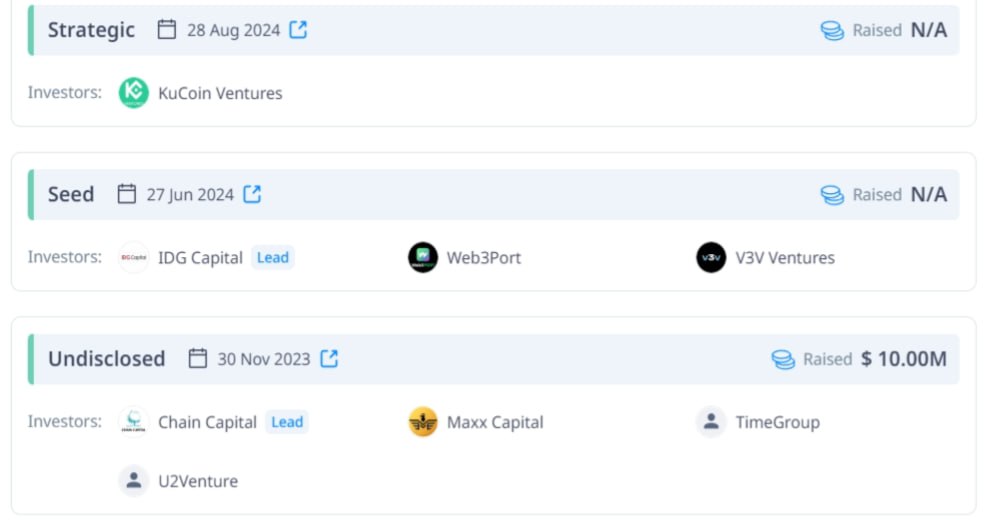Click the Chain Capital logo
This screenshot has height=521, width=999.
pyautogui.click(x=134, y=422)
